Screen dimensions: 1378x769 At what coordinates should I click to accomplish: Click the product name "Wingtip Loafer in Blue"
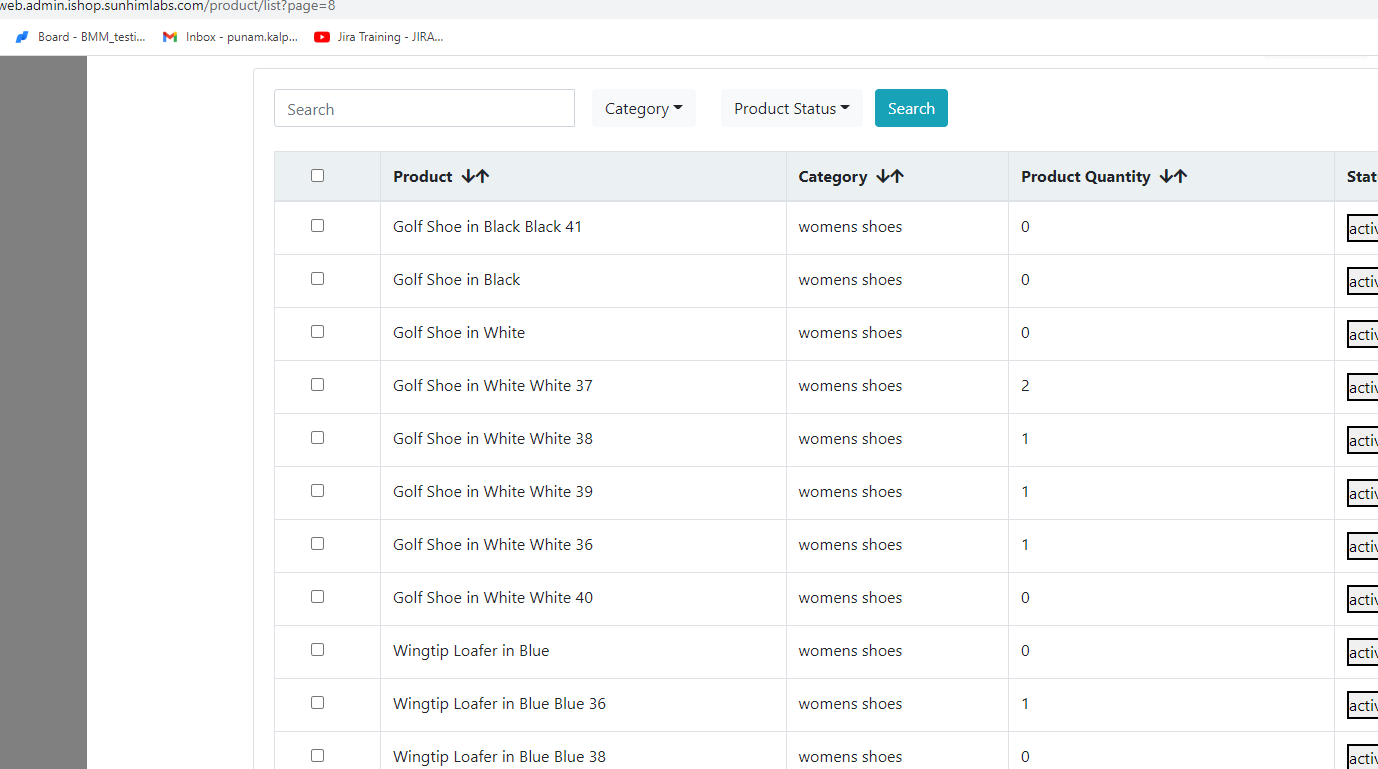471,651
